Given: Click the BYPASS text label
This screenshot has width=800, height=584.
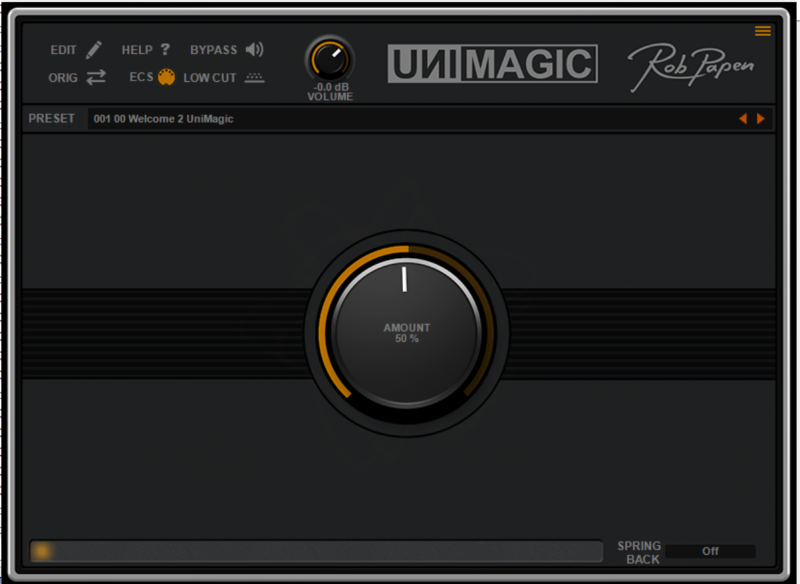Looking at the screenshot, I should (x=213, y=50).
